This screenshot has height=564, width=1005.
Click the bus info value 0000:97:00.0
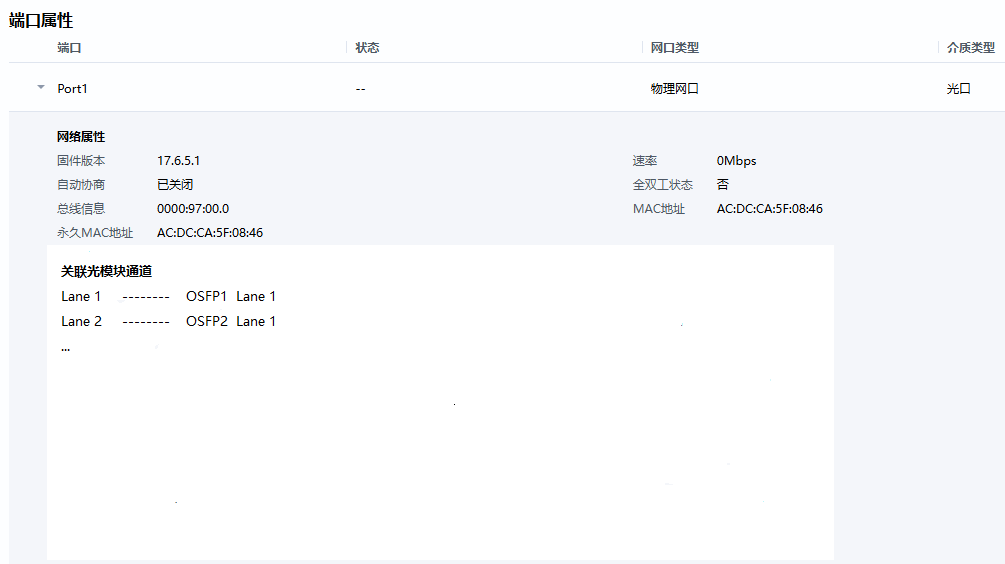(x=193, y=209)
